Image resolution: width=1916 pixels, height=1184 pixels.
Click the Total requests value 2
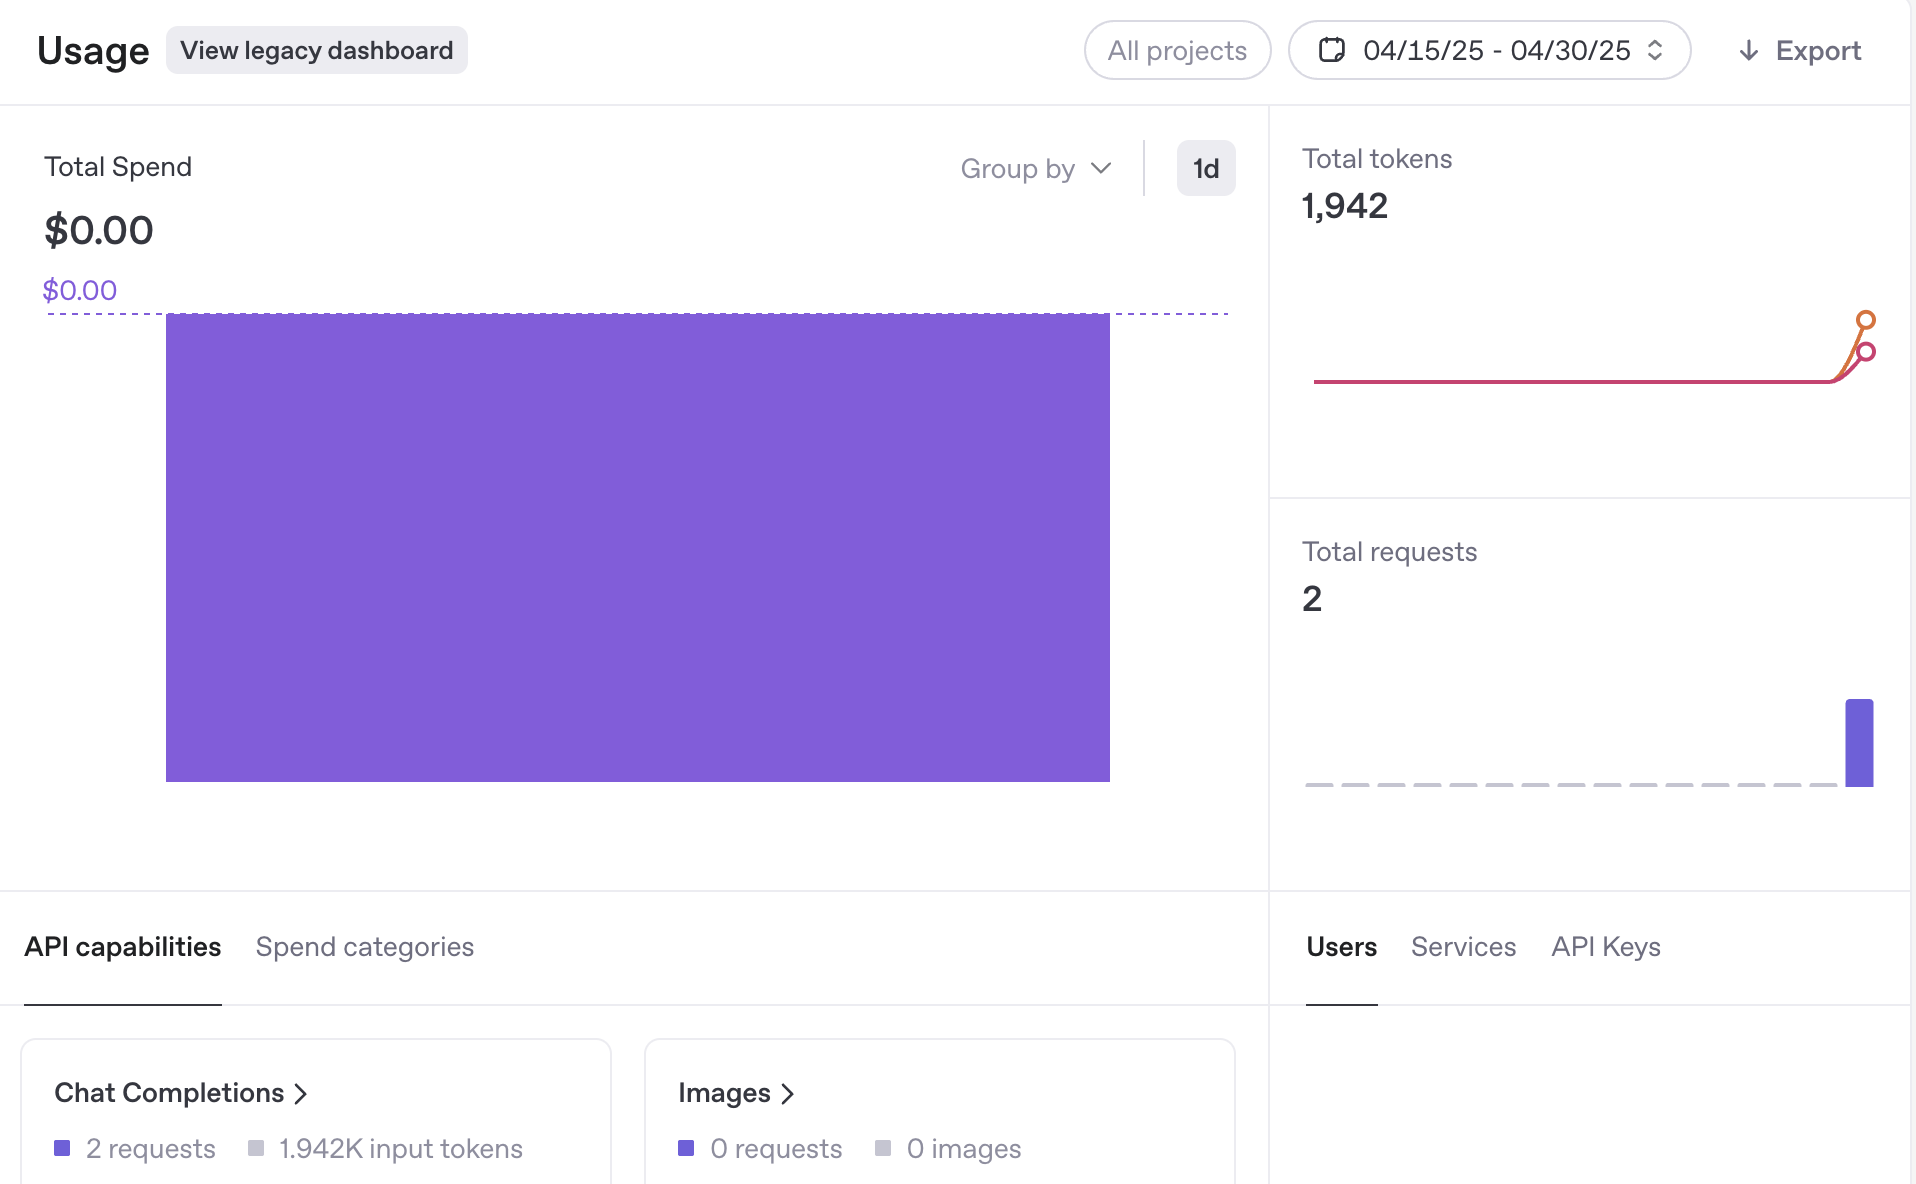pos(1312,599)
